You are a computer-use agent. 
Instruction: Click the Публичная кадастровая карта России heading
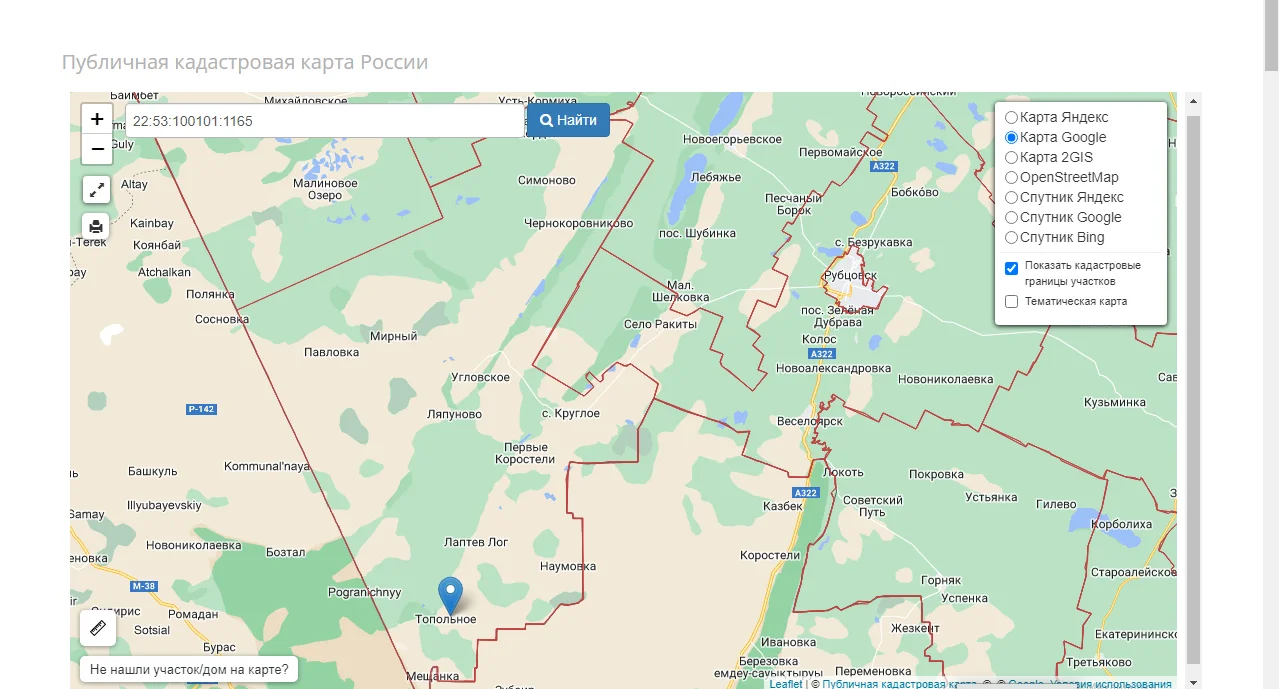(245, 62)
